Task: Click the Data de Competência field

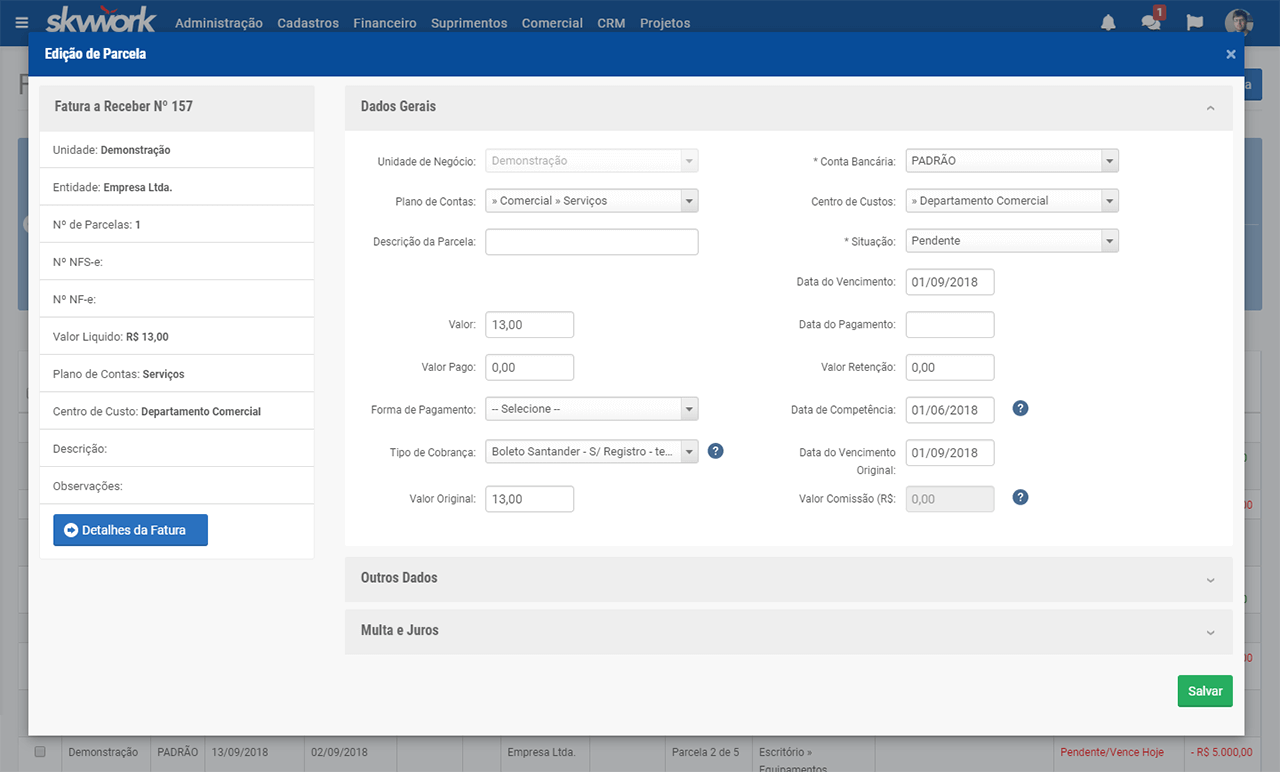Action: (950, 410)
